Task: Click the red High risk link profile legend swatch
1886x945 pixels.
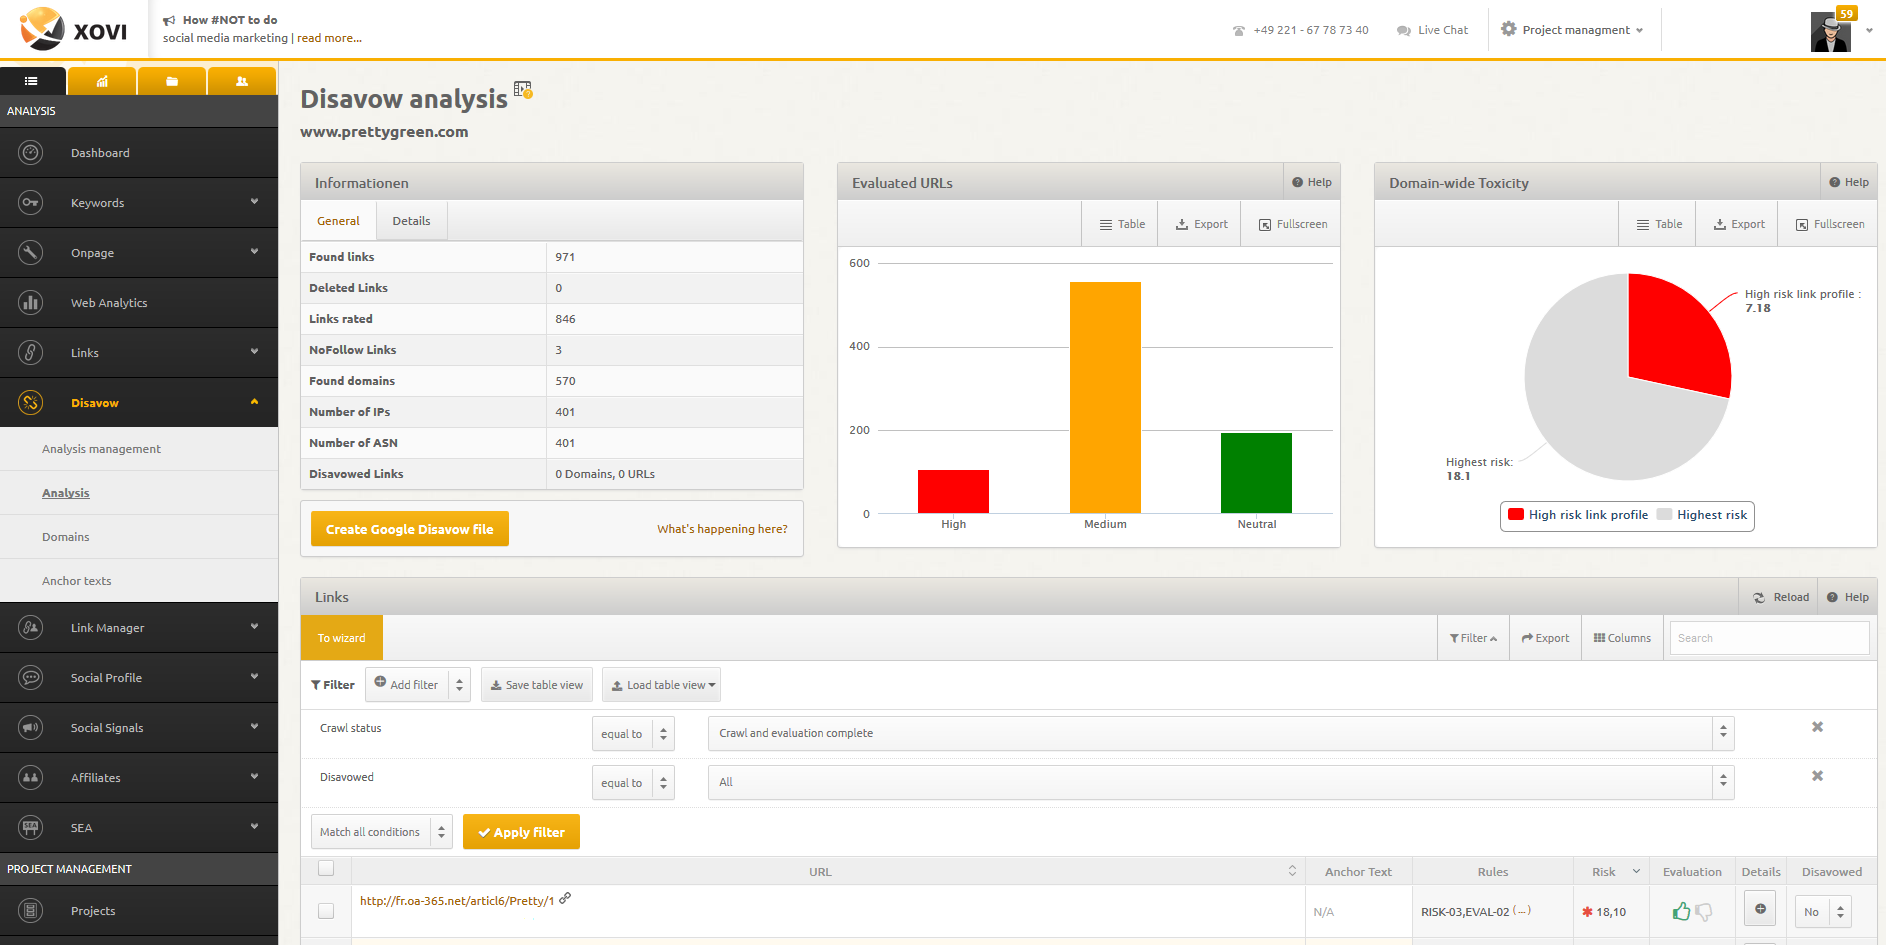Action: tap(1516, 515)
